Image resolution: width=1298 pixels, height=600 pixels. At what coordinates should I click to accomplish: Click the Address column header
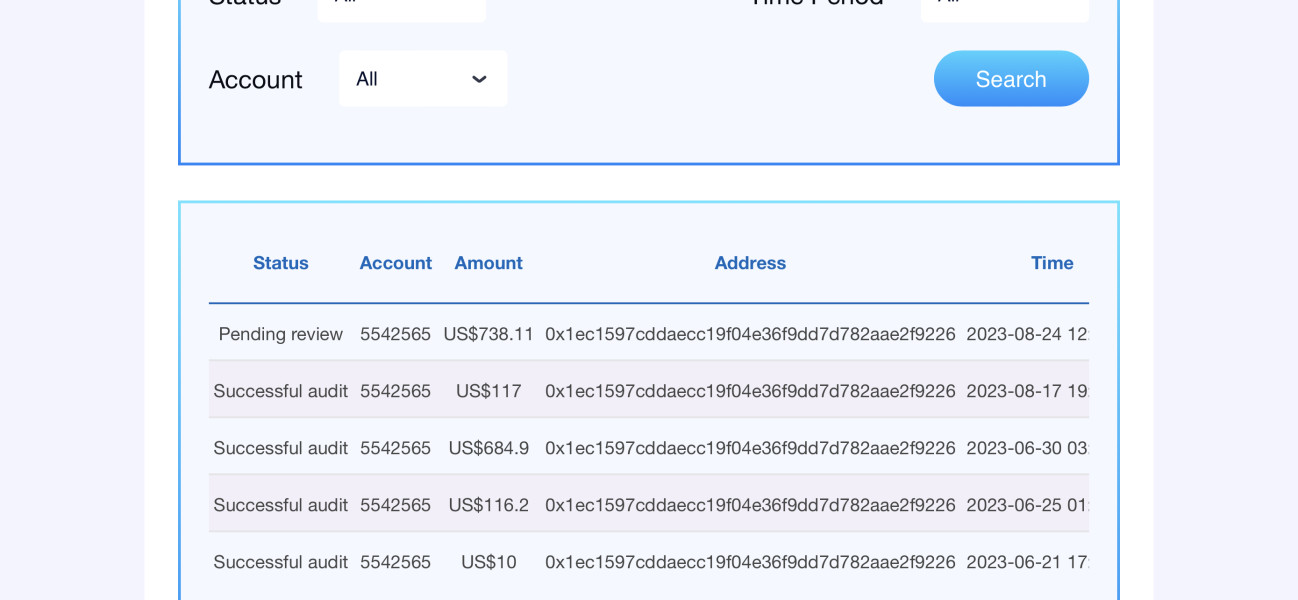coord(750,263)
